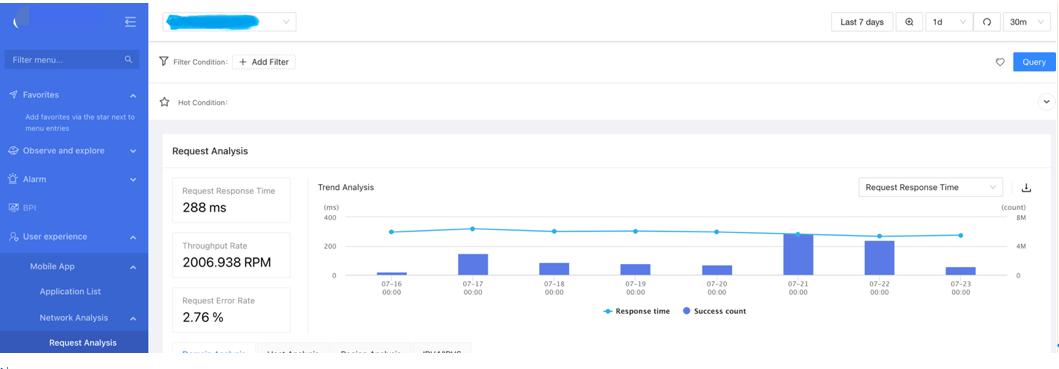Click the funnel Filter Condition icon
Screen dimensions: 1059x369
163,62
